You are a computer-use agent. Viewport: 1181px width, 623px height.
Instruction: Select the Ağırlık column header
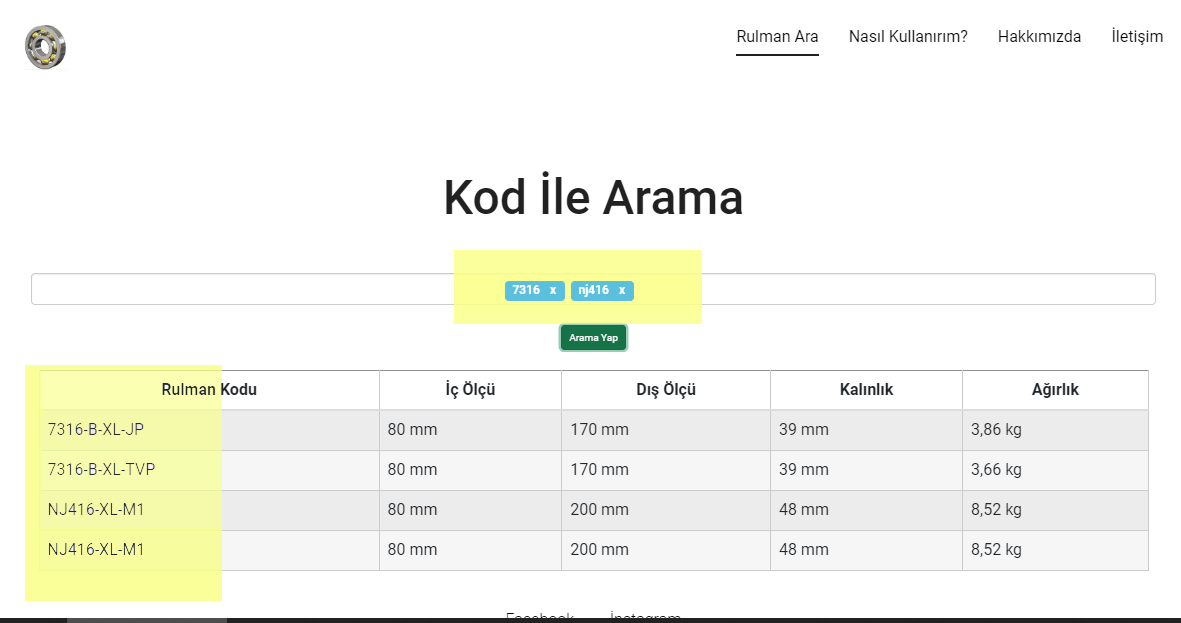[x=1055, y=389]
